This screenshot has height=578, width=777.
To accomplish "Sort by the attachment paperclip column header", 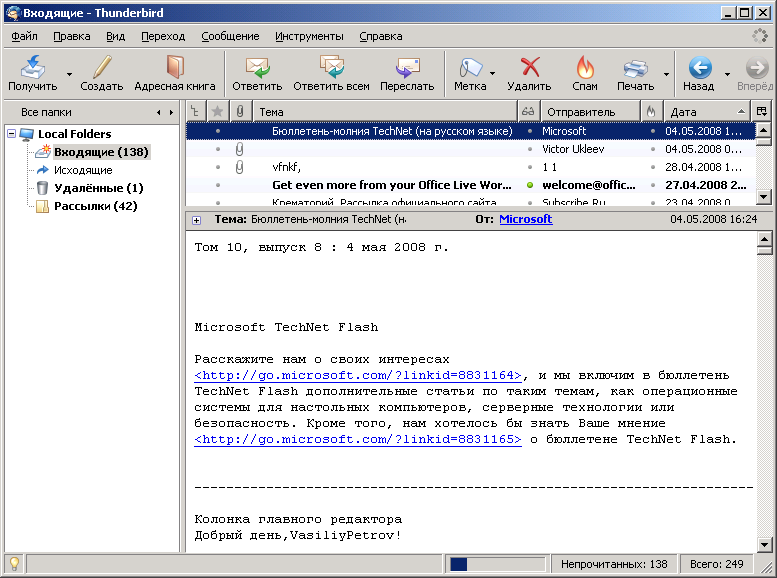I will pos(240,112).
